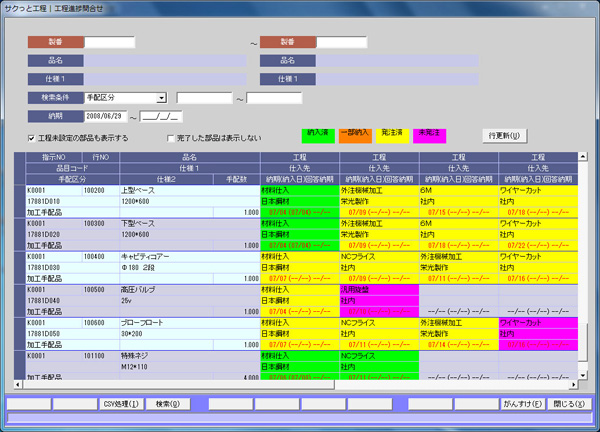
Task: Click row selector beside 高圧バルブ row
Action: tap(20, 301)
